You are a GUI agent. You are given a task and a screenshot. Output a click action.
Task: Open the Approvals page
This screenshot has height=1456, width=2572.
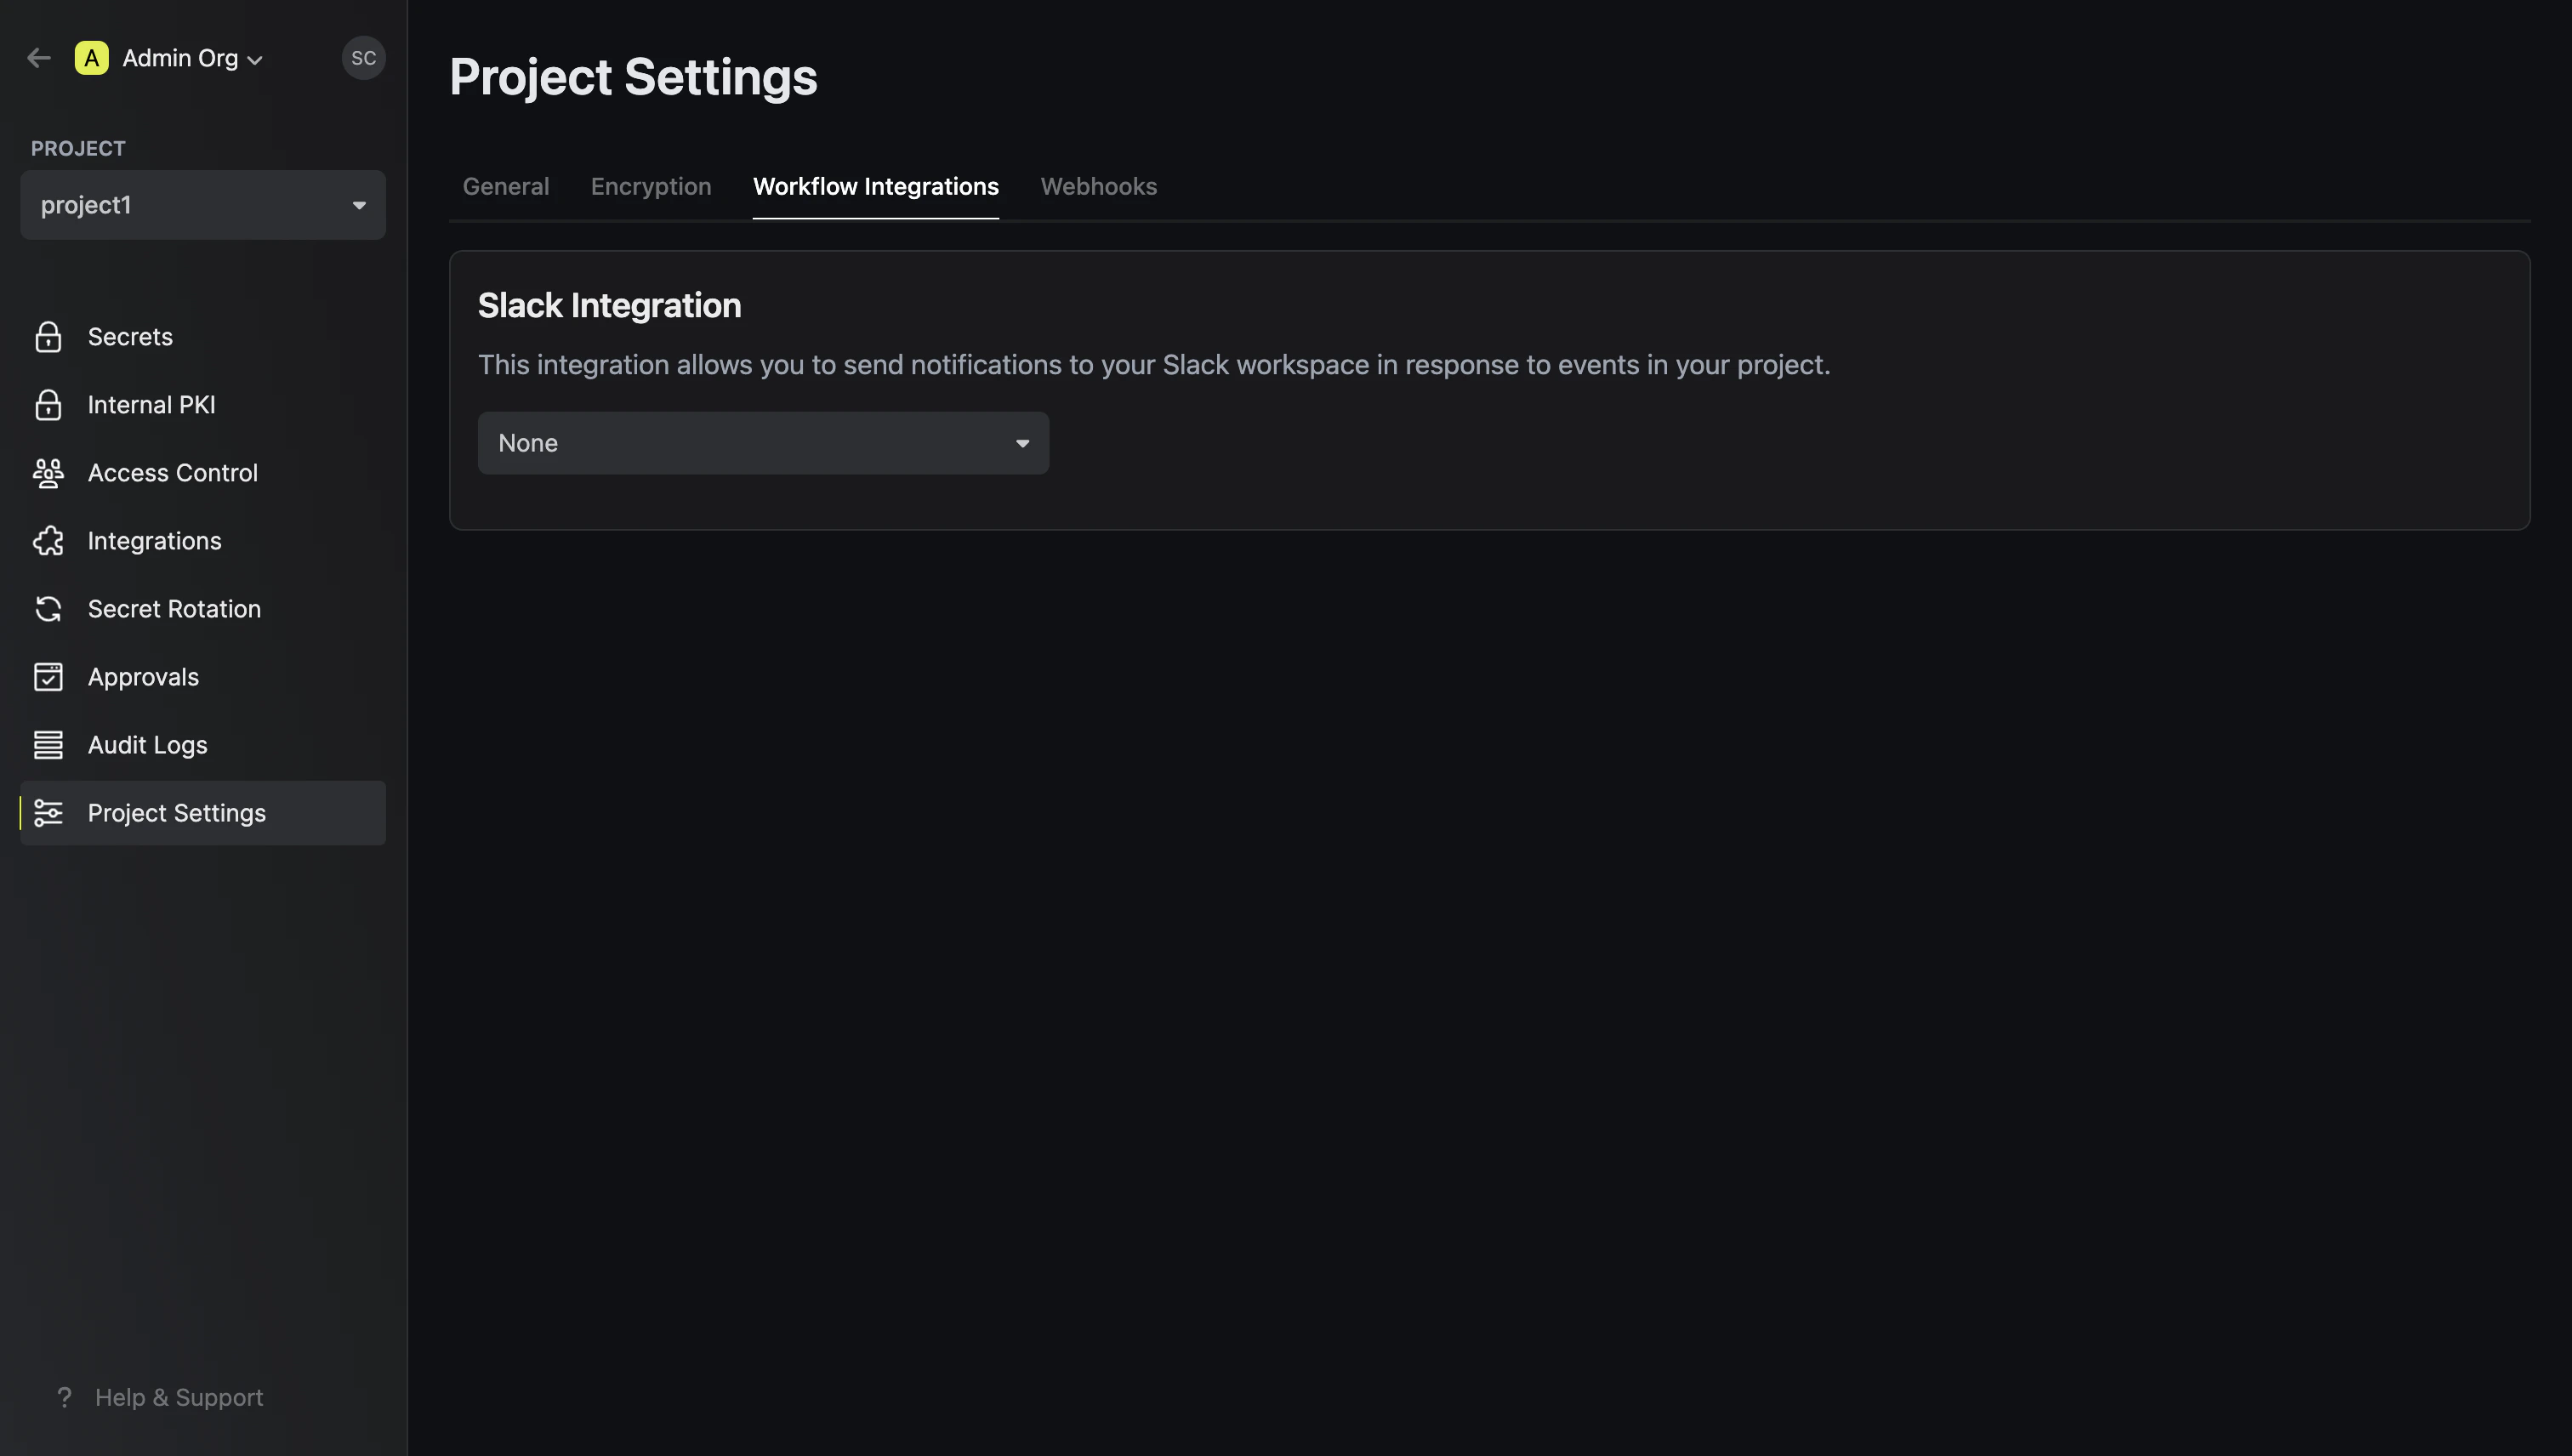(x=203, y=677)
